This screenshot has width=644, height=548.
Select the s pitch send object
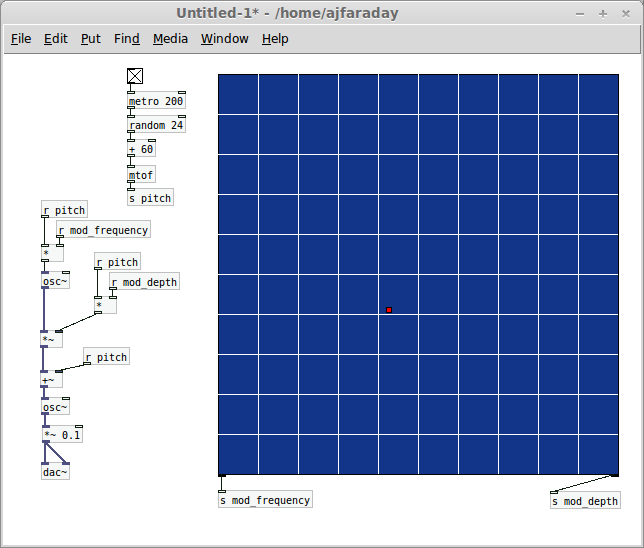[x=150, y=198]
